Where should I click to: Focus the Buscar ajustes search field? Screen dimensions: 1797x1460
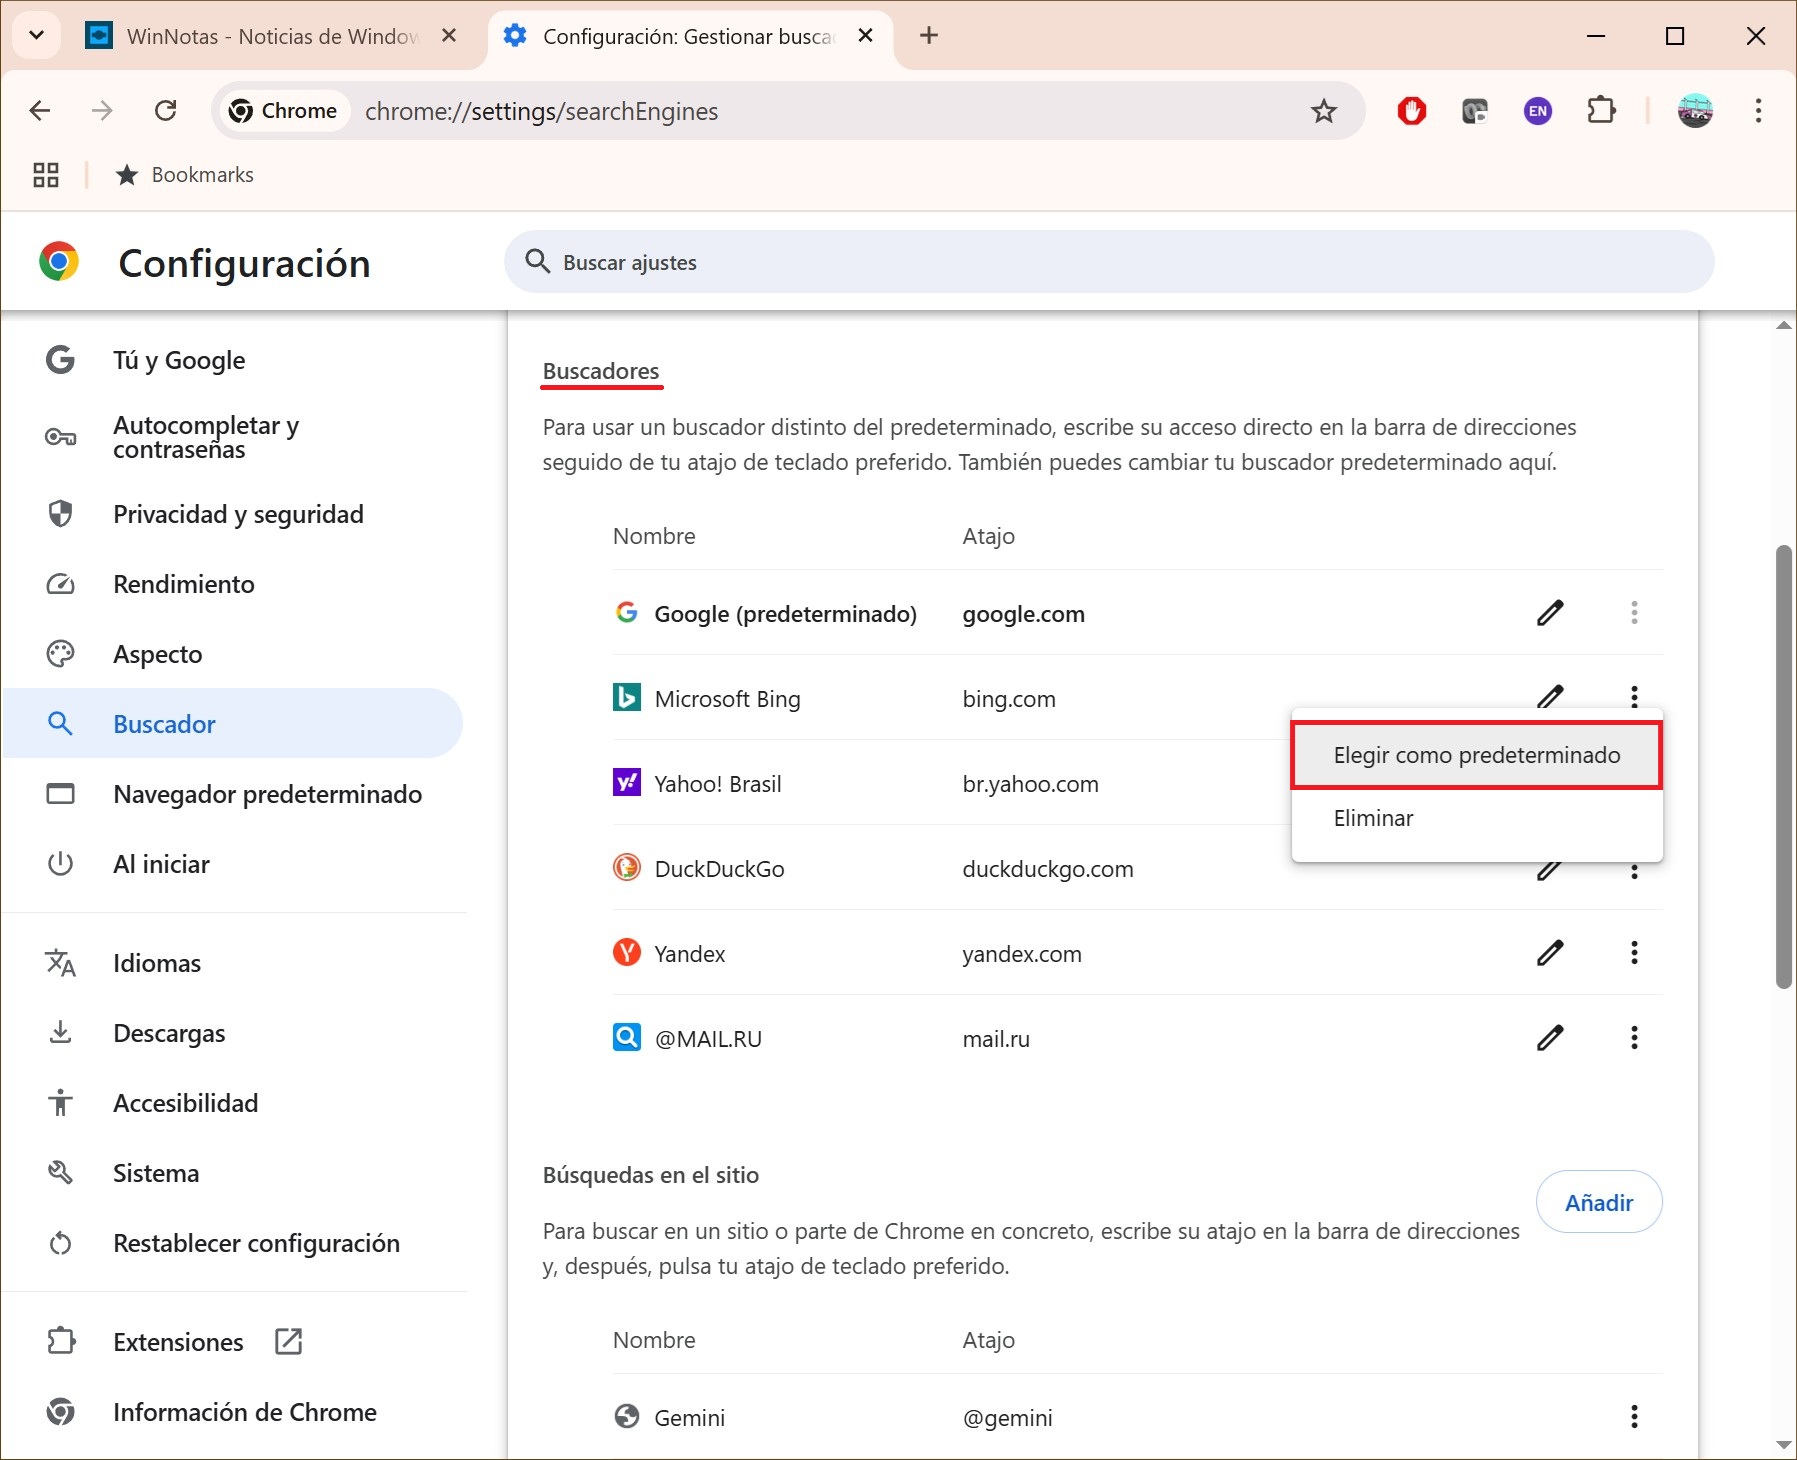tap(1109, 262)
